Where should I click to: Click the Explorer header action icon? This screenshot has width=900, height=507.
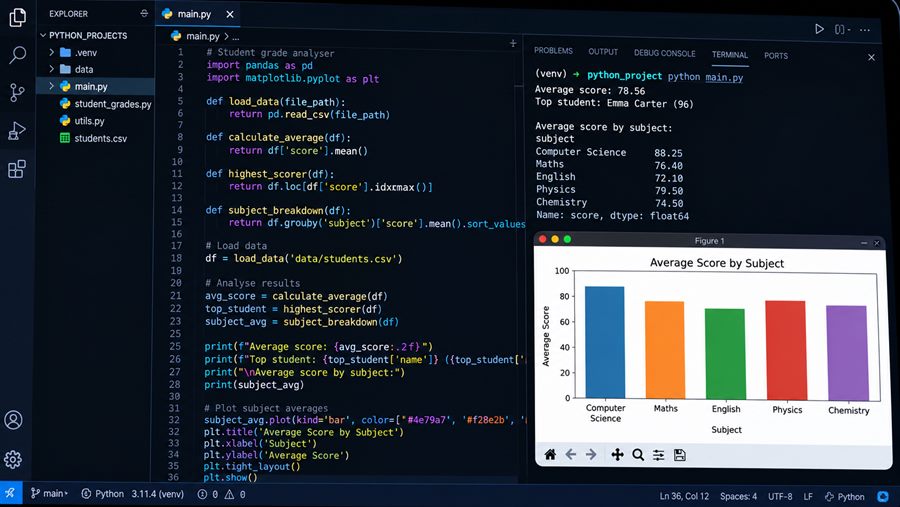[x=144, y=13]
